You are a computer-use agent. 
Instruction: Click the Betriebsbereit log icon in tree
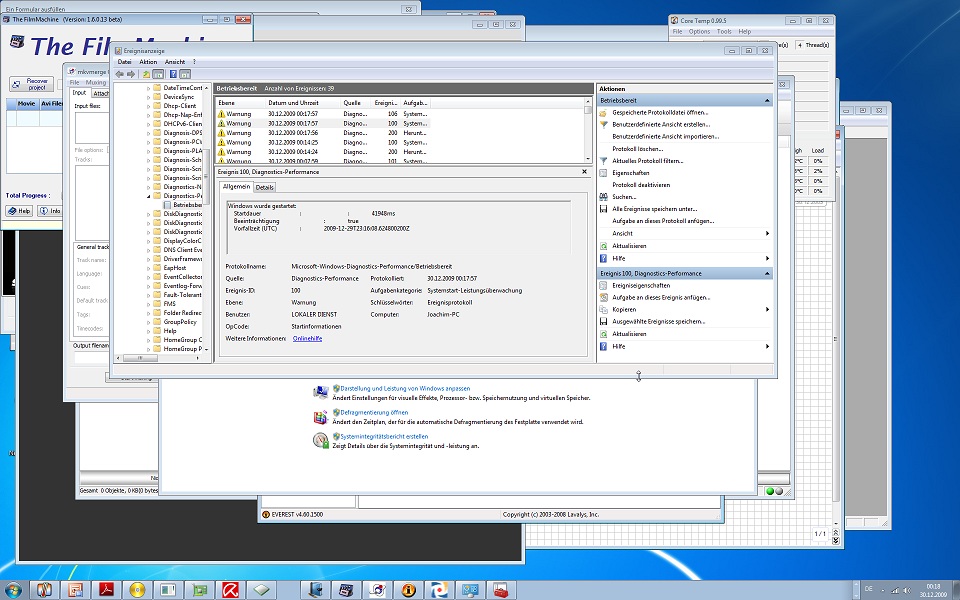(x=167, y=205)
